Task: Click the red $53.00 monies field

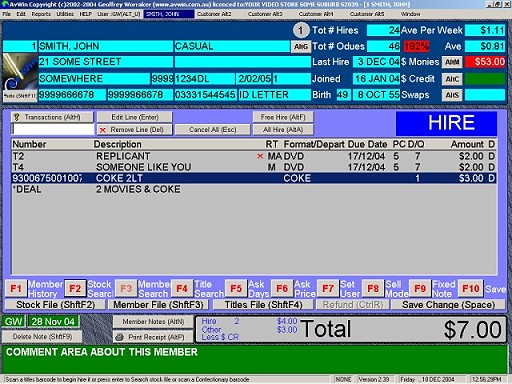Action: tap(485, 62)
